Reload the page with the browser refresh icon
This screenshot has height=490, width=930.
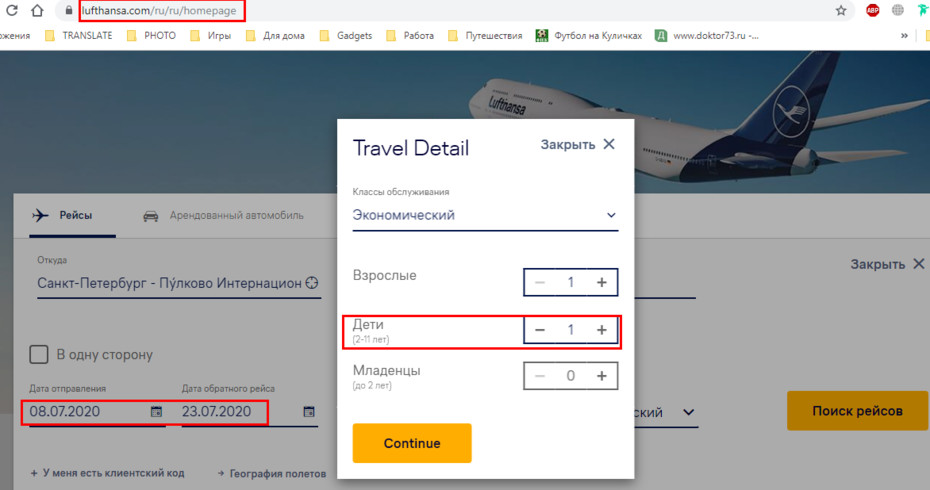12,10
